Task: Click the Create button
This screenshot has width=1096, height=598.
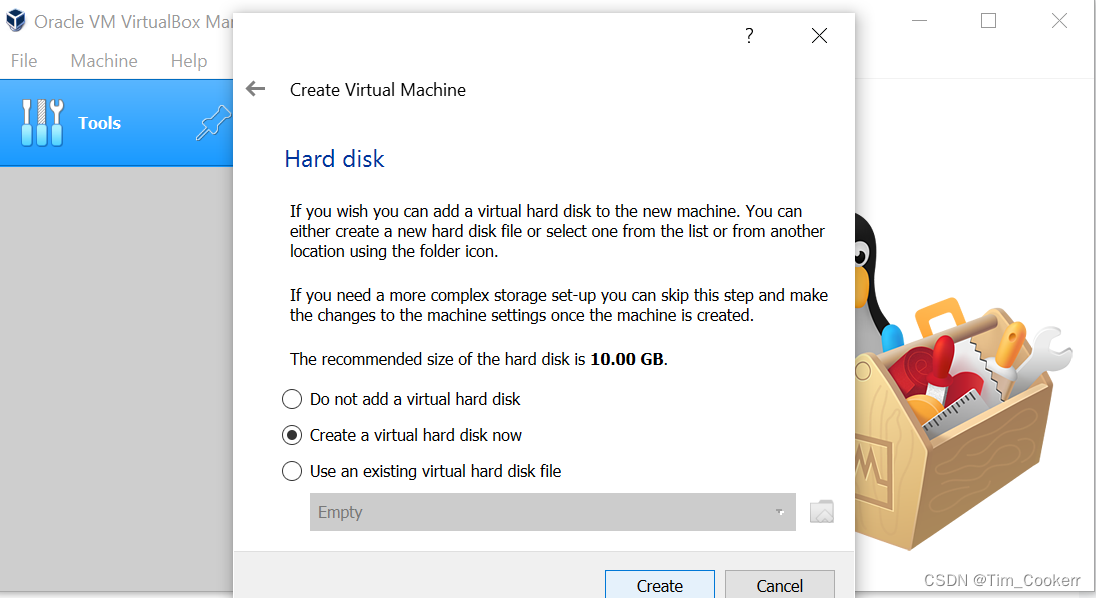Action: [660, 585]
